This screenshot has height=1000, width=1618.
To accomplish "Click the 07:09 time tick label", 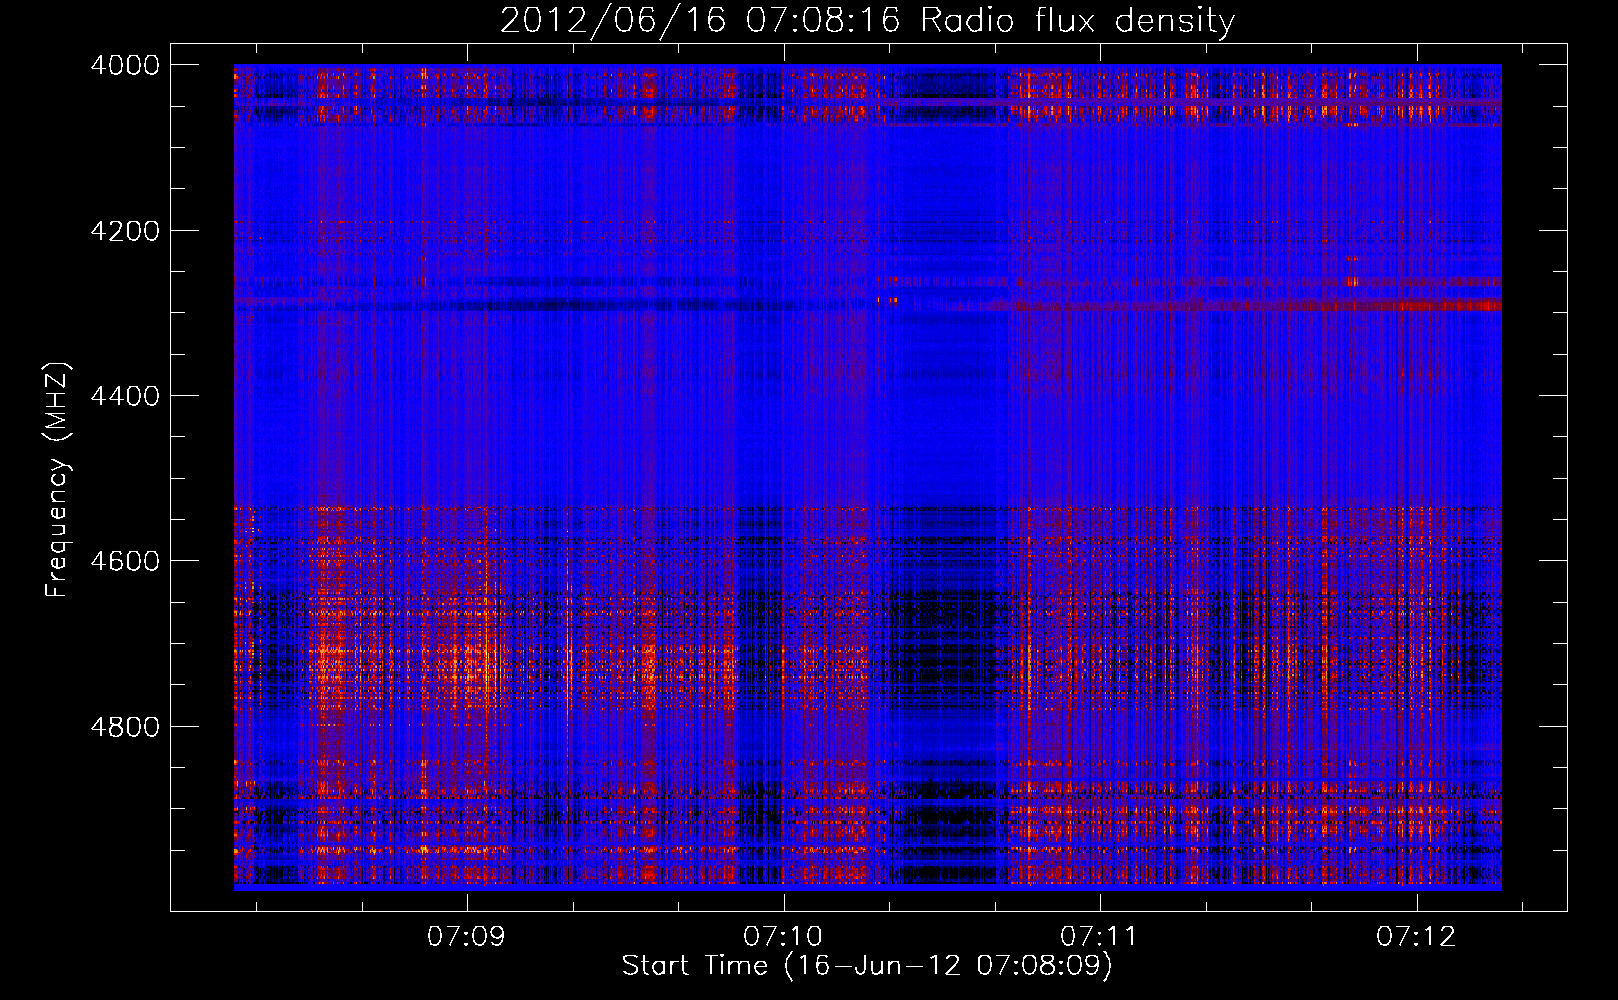I will (466, 937).
